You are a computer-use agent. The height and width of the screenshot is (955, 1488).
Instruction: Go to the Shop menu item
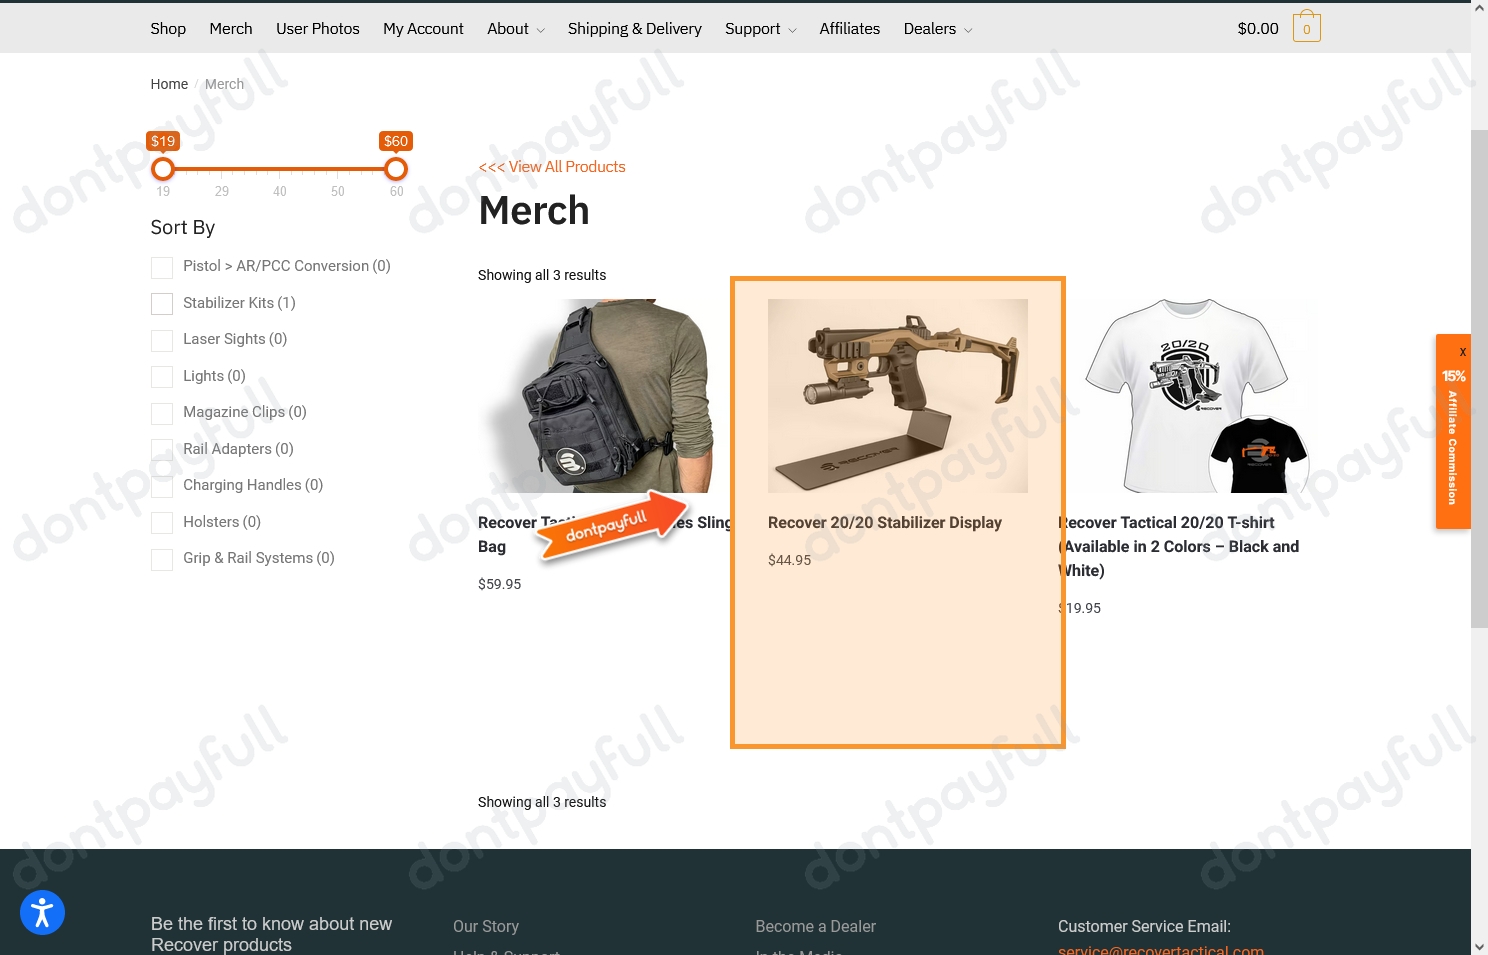click(168, 29)
